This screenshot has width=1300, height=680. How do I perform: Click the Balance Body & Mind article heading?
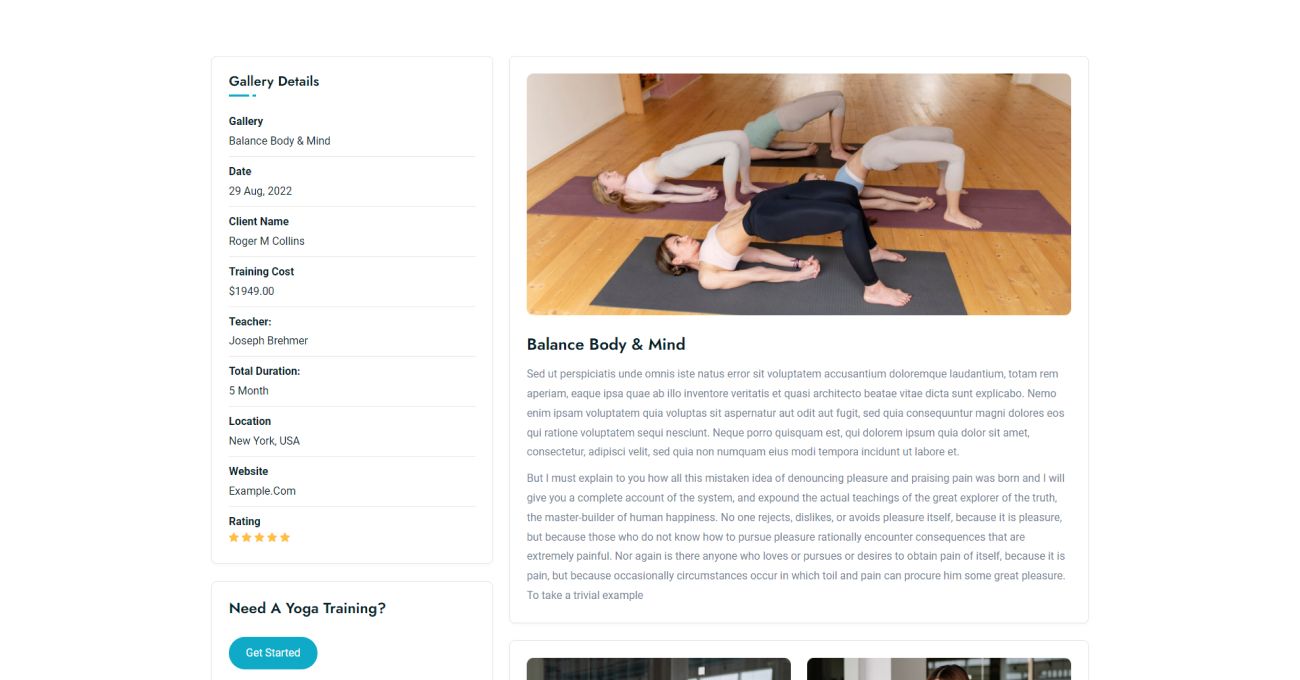pos(606,344)
